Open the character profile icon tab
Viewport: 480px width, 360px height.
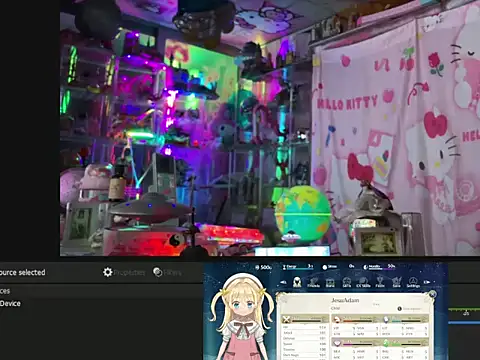click(x=297, y=282)
